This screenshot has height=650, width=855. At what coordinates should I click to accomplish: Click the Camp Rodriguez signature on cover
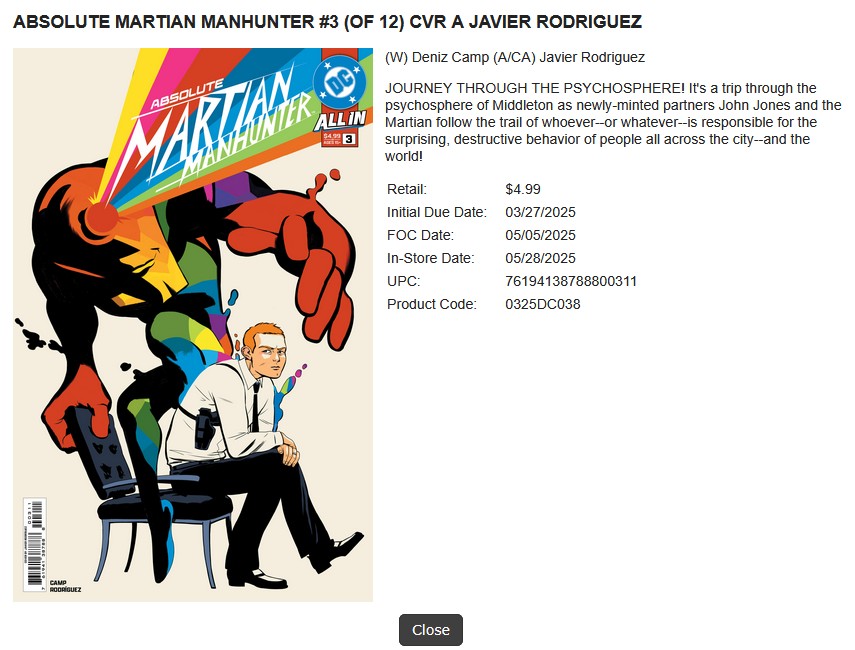65,586
